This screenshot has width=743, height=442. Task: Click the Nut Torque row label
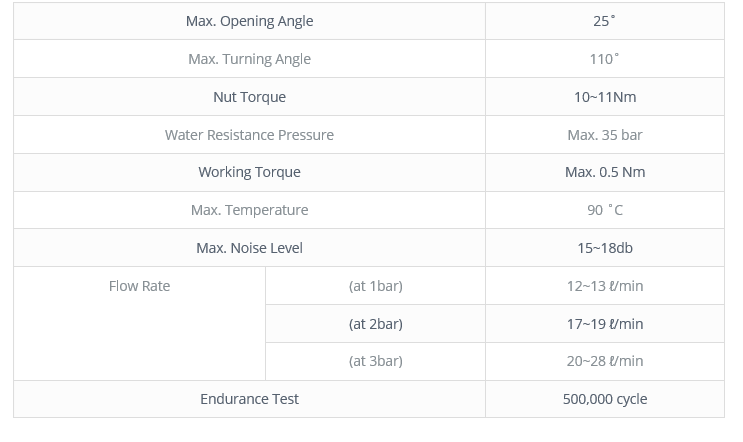[x=249, y=97]
